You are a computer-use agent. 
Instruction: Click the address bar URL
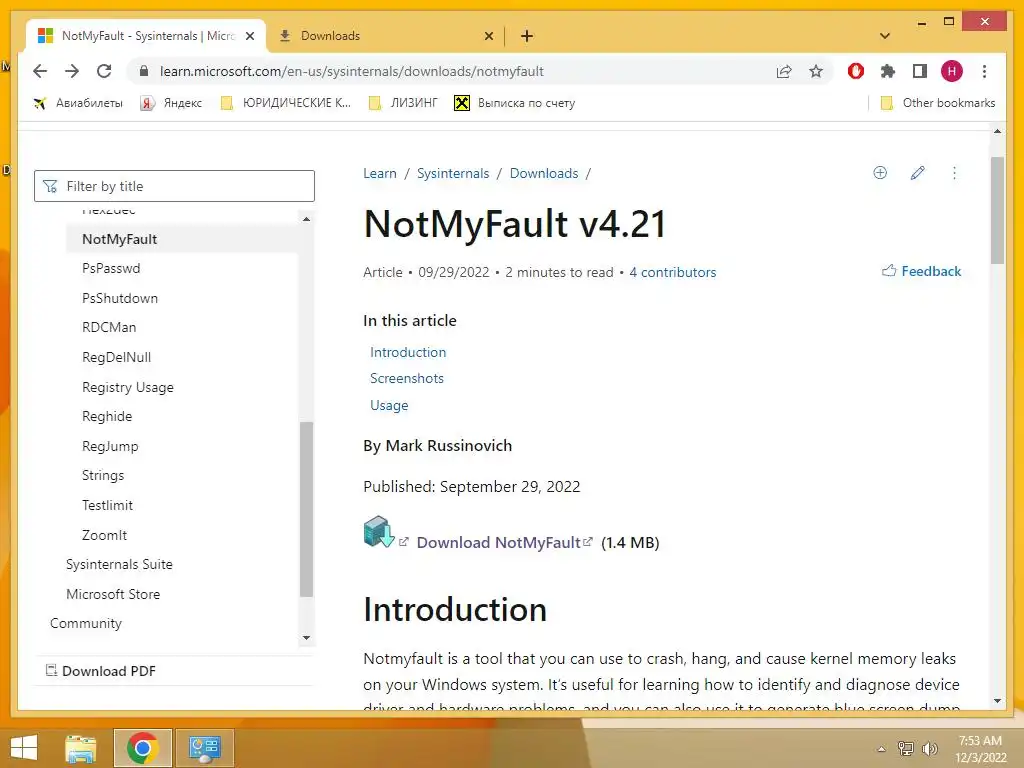coord(351,71)
